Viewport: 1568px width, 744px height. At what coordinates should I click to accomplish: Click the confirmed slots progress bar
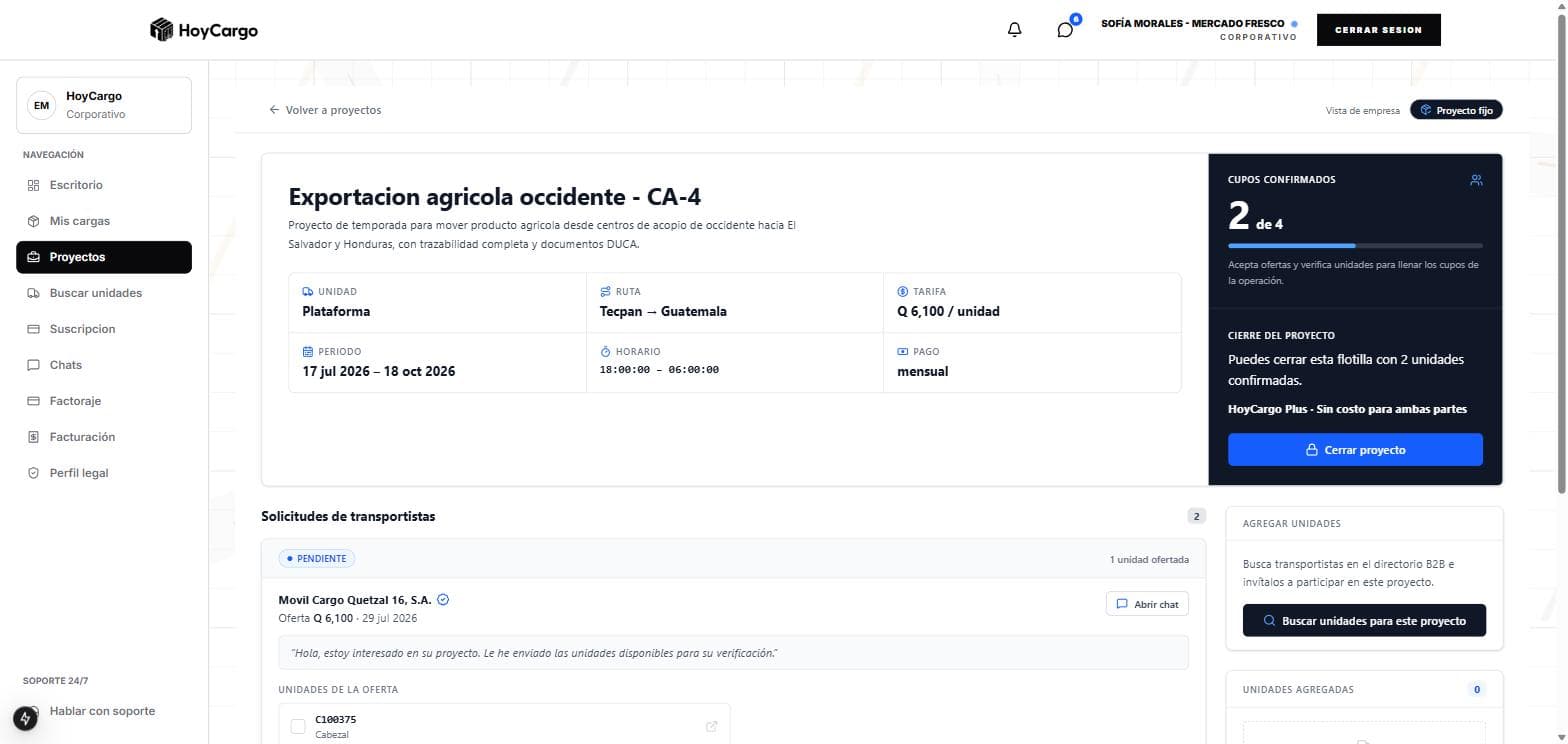1355,245
